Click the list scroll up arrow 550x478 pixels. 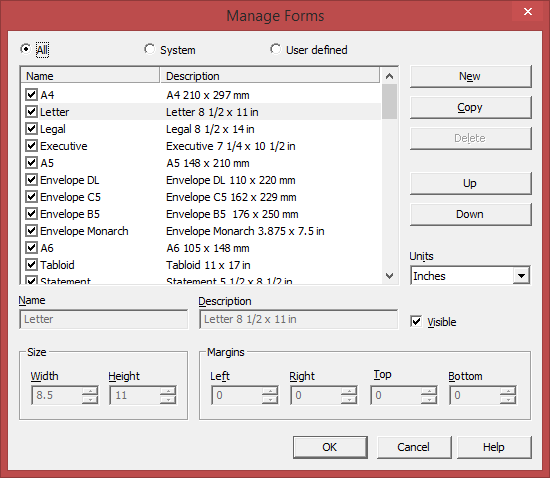(389, 76)
